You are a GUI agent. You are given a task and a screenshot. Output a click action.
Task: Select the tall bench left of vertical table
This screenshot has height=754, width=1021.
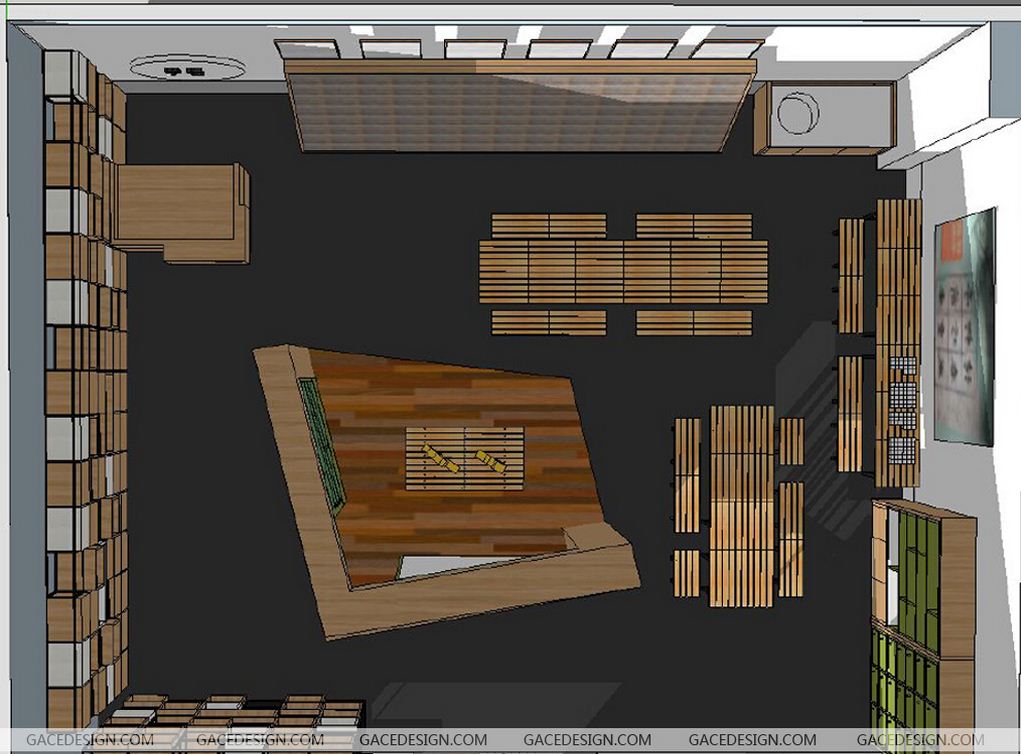pos(687,474)
